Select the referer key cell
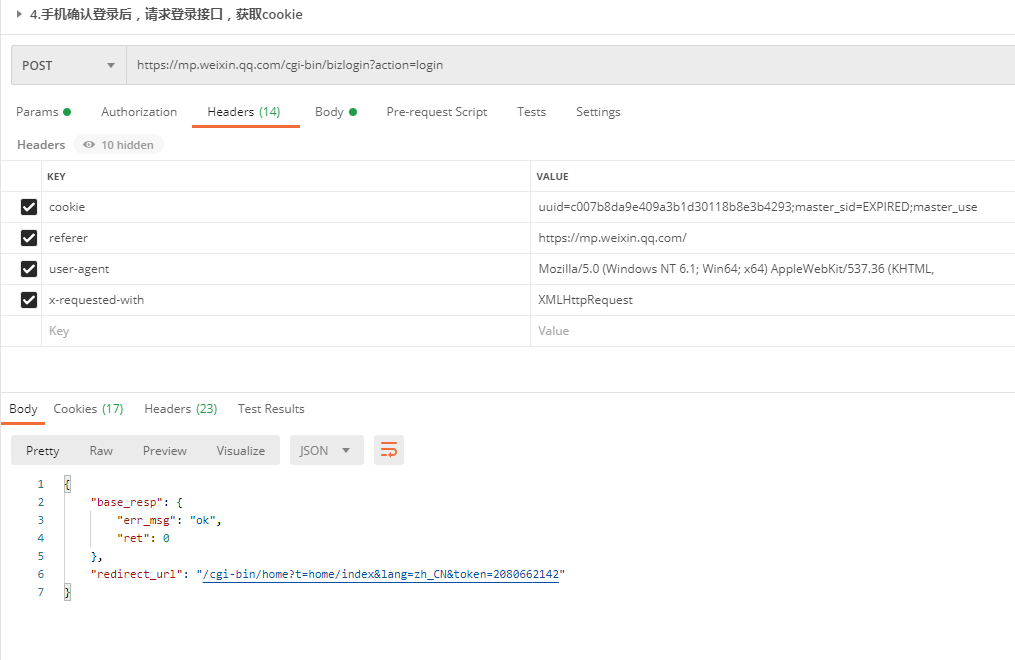 [x=286, y=238]
